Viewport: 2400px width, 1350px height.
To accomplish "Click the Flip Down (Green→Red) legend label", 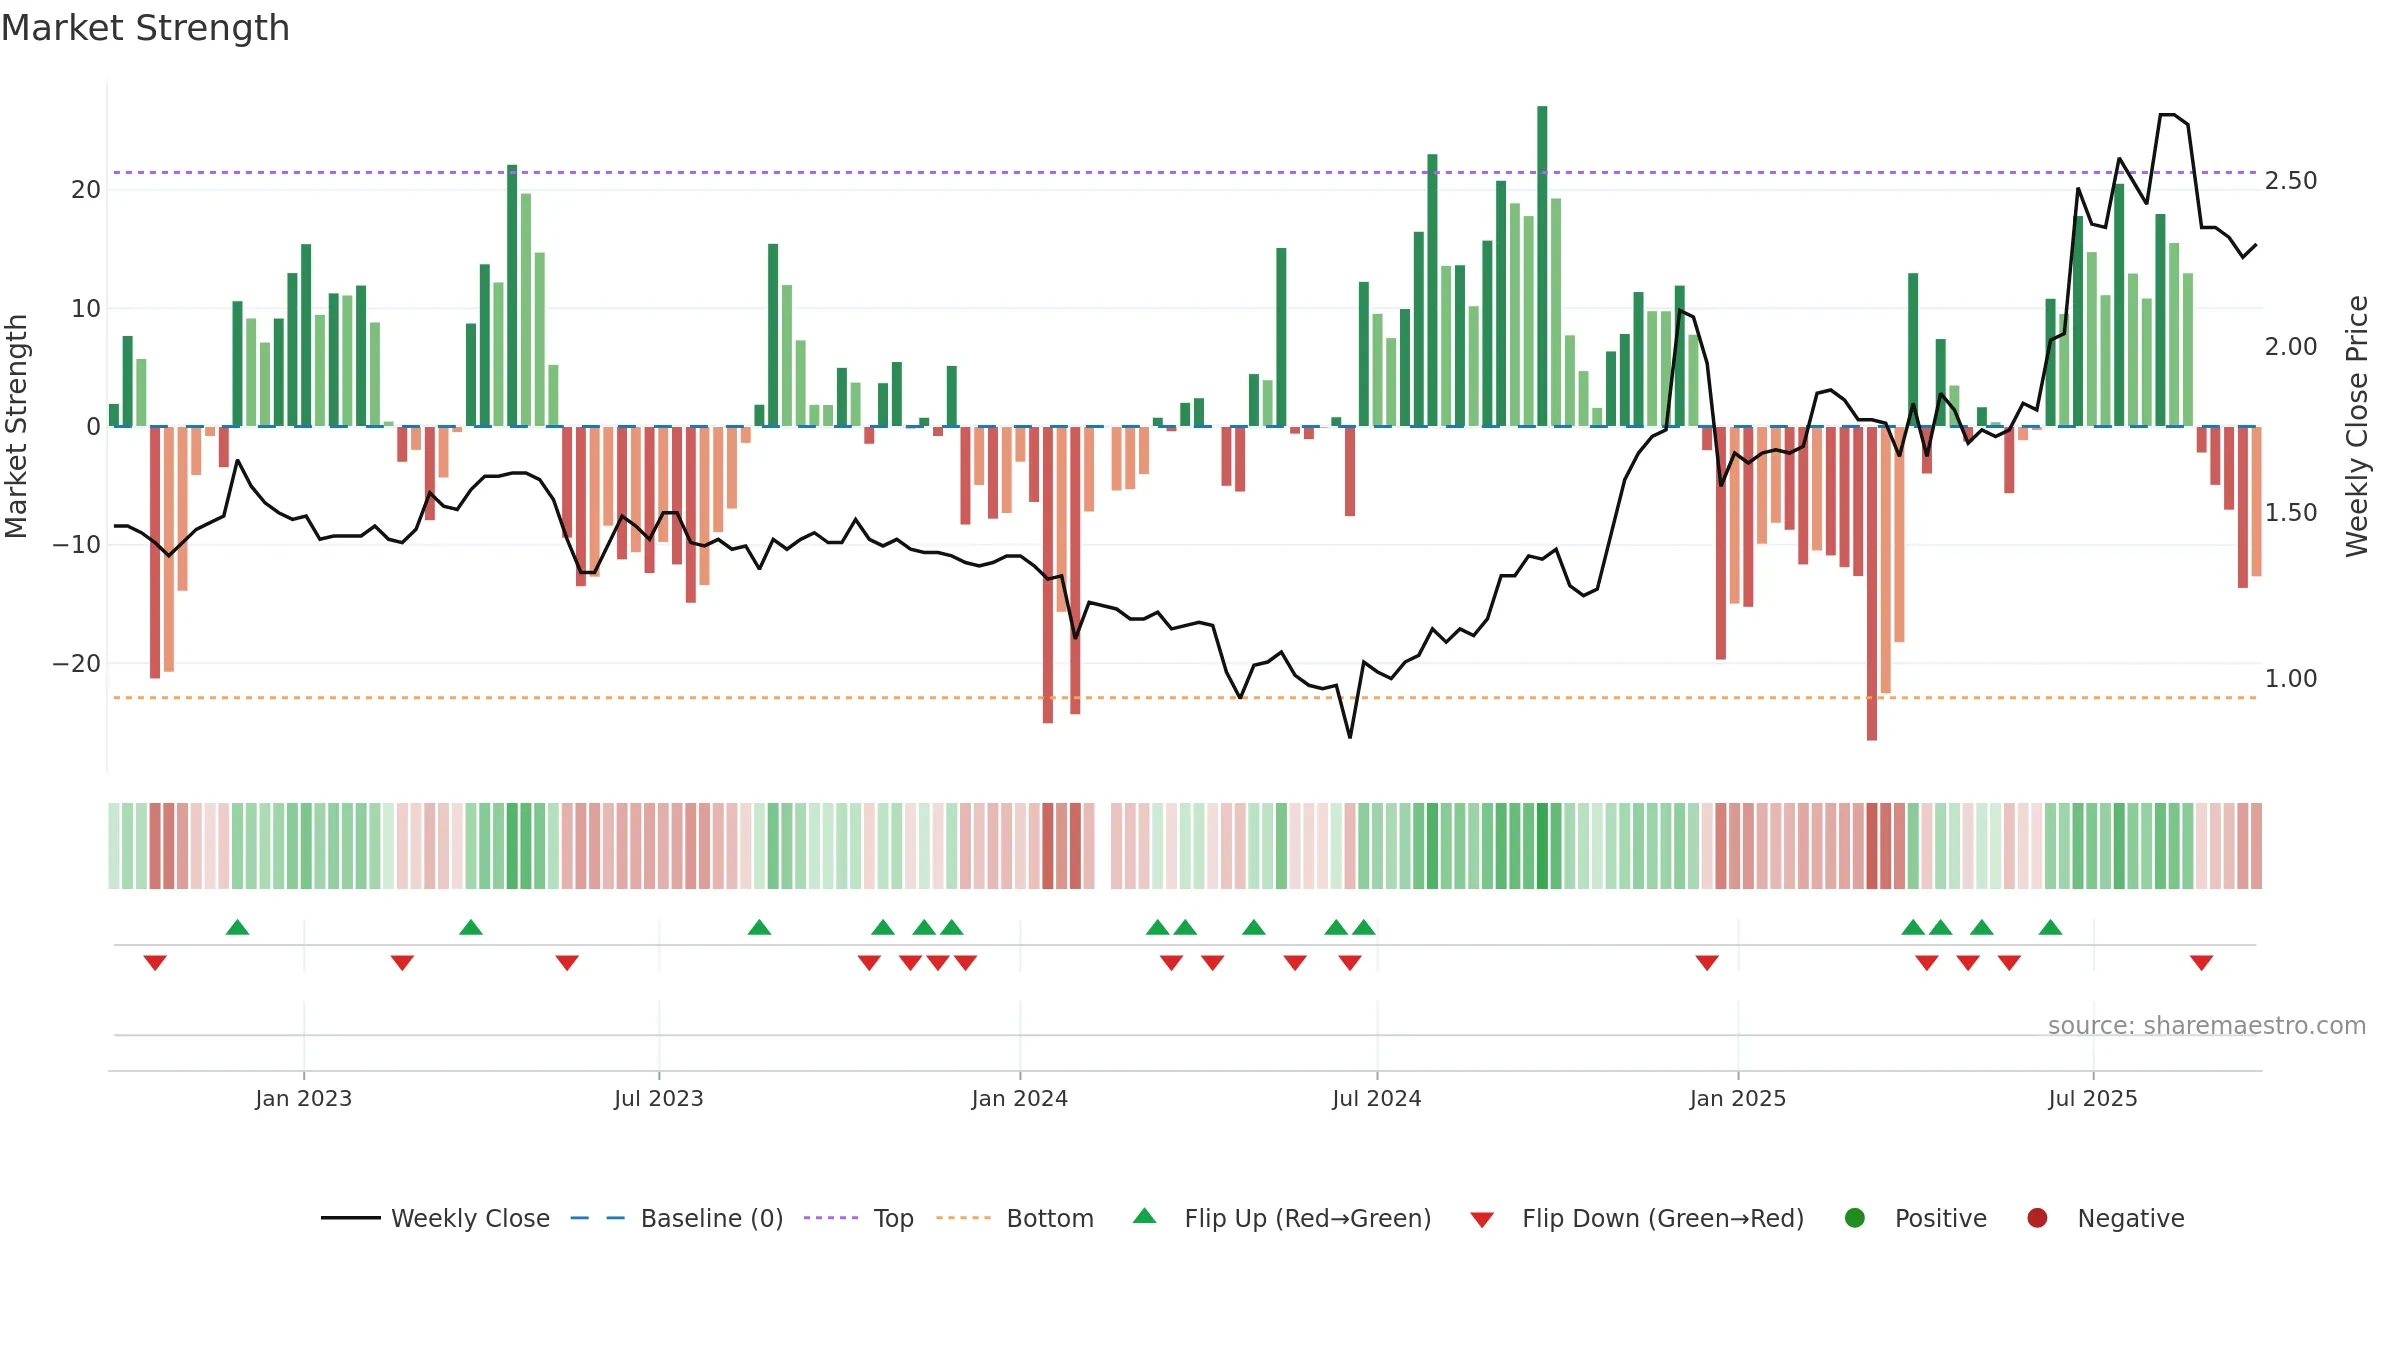I will (x=1663, y=1218).
